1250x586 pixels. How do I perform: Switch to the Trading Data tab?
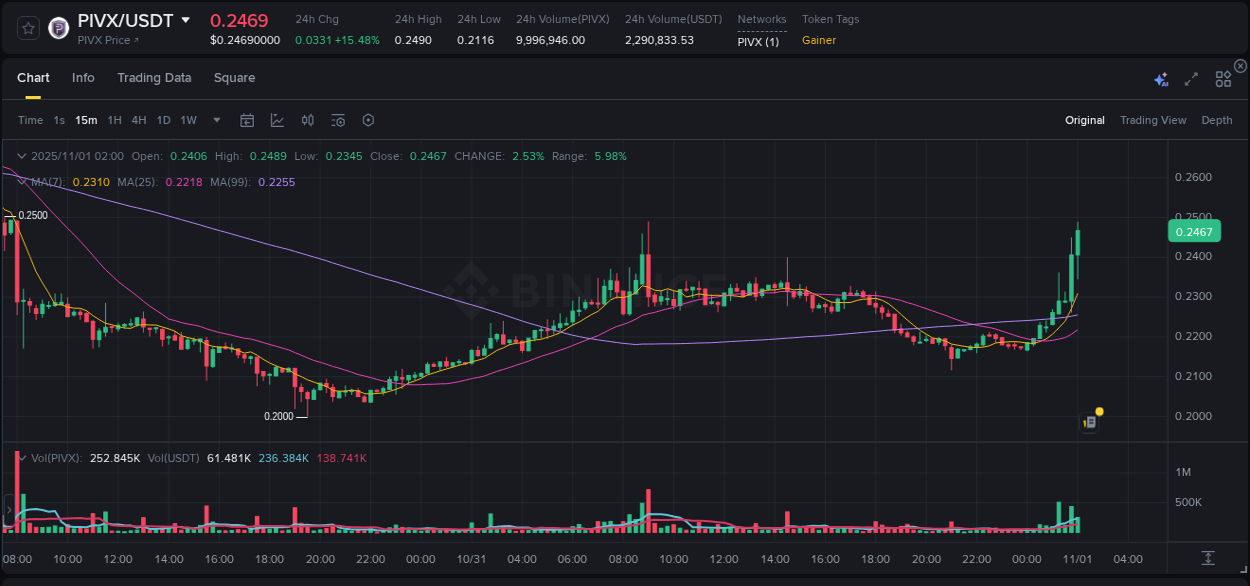154,78
